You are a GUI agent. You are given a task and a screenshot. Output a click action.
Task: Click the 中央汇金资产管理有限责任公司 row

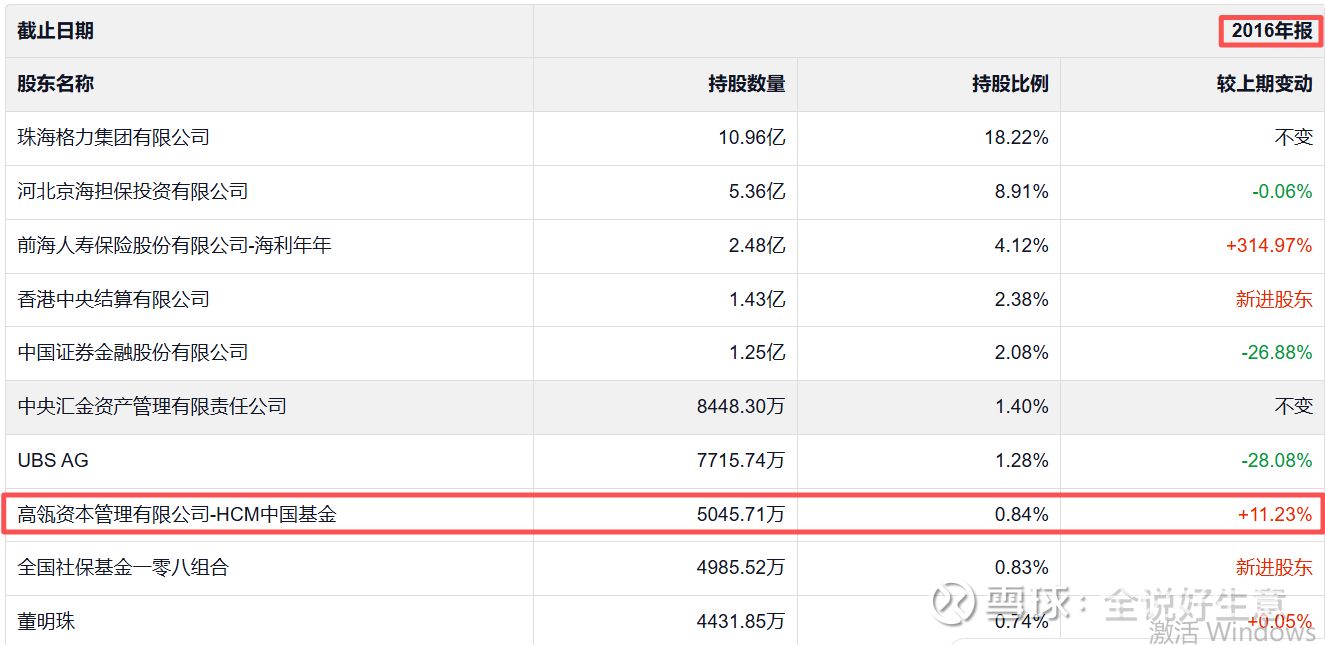pyautogui.click(x=152, y=406)
